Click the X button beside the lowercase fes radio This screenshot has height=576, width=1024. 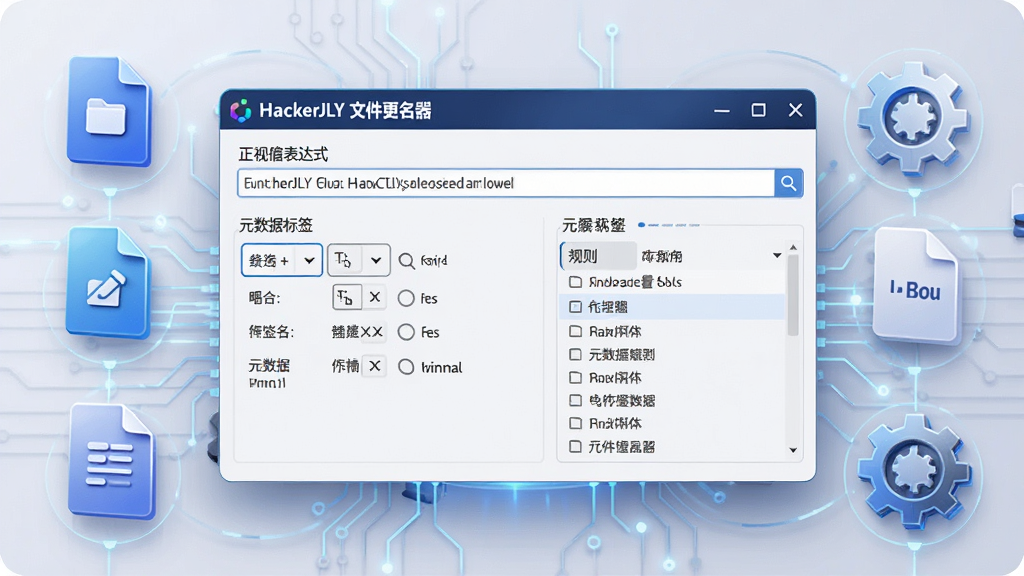click(x=374, y=297)
